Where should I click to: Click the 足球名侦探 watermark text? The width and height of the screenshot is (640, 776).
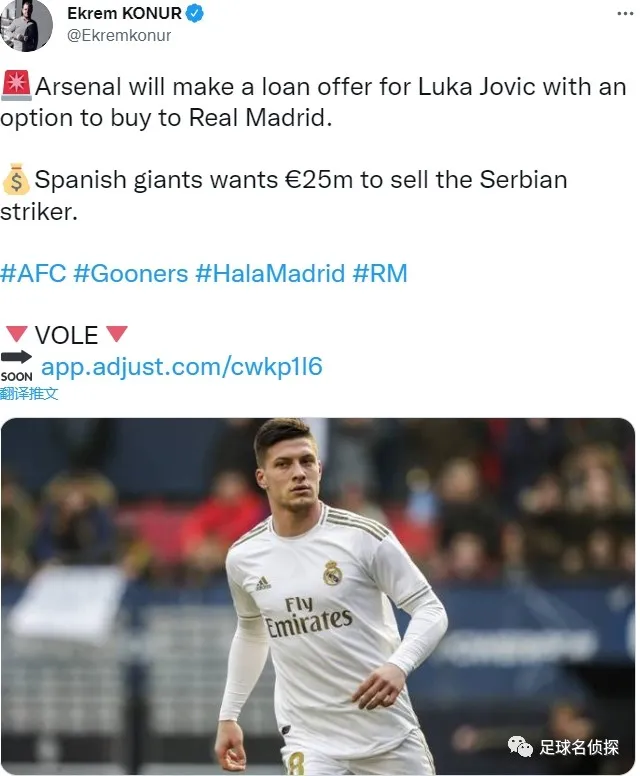[x=579, y=747]
